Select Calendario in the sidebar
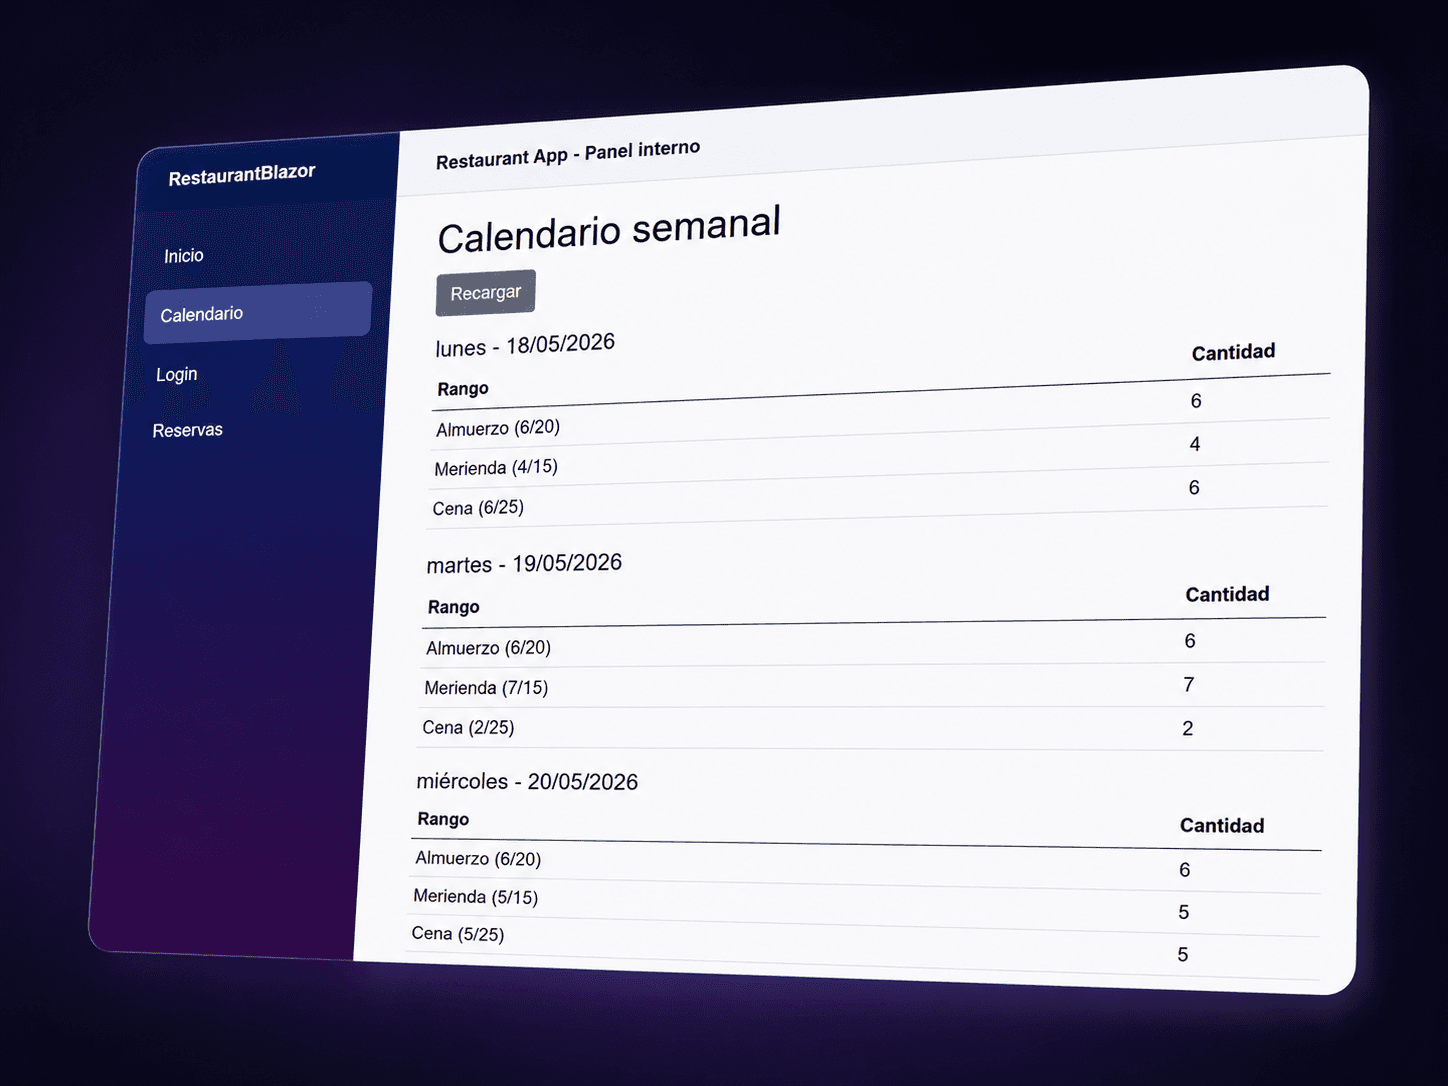This screenshot has height=1086, width=1448. pos(258,313)
